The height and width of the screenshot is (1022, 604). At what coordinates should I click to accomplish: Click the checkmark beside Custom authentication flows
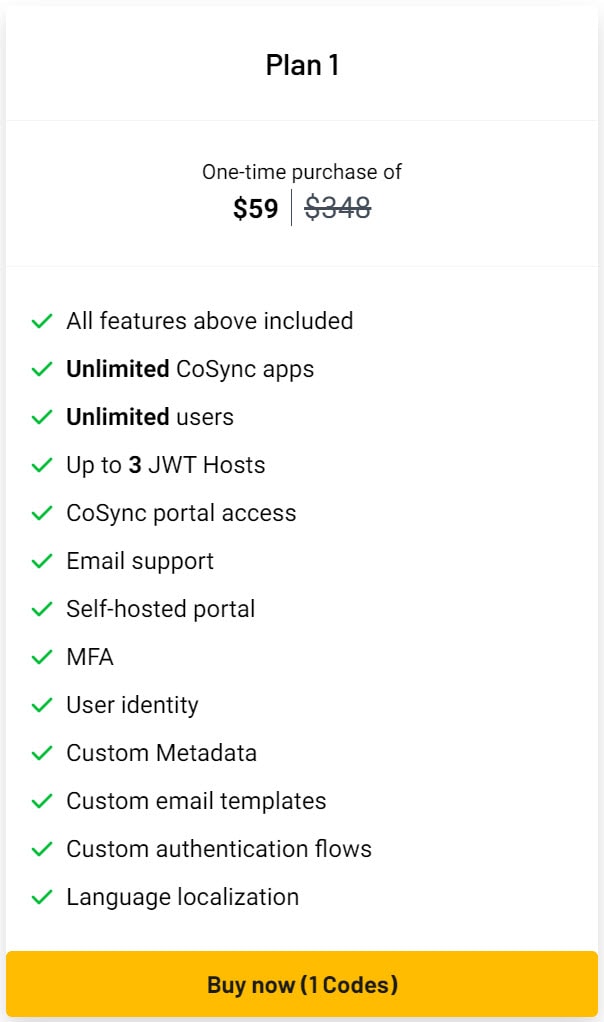click(x=42, y=849)
